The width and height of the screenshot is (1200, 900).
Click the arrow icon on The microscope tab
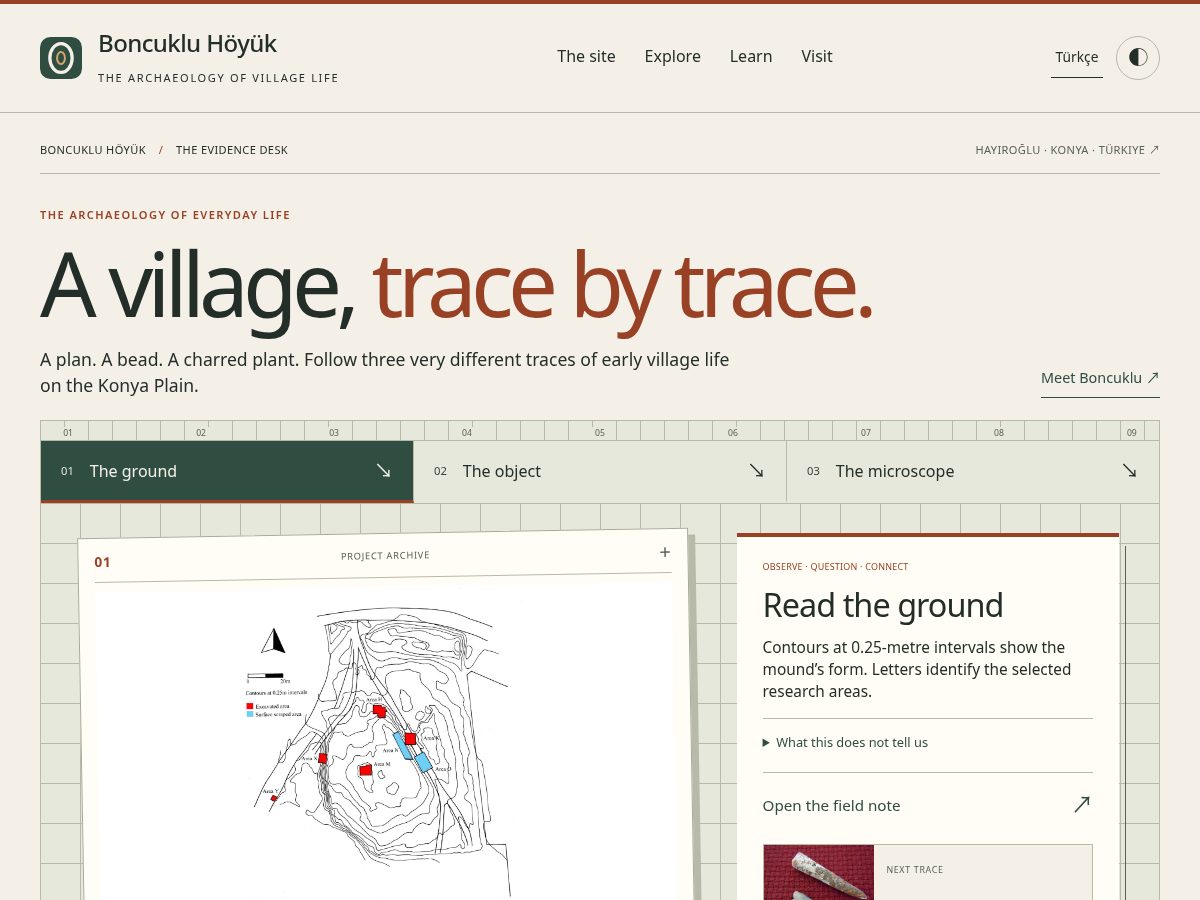pyautogui.click(x=1129, y=470)
